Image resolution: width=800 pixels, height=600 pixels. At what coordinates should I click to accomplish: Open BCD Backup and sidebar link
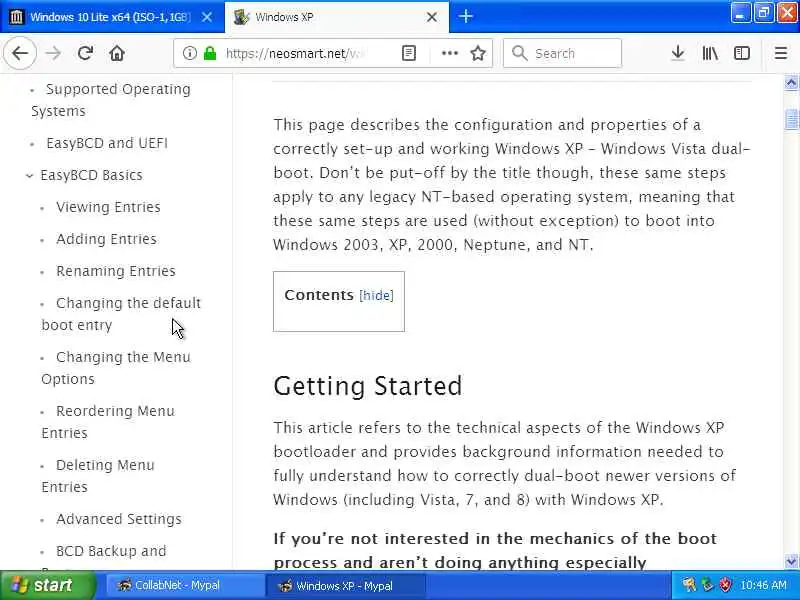111,551
